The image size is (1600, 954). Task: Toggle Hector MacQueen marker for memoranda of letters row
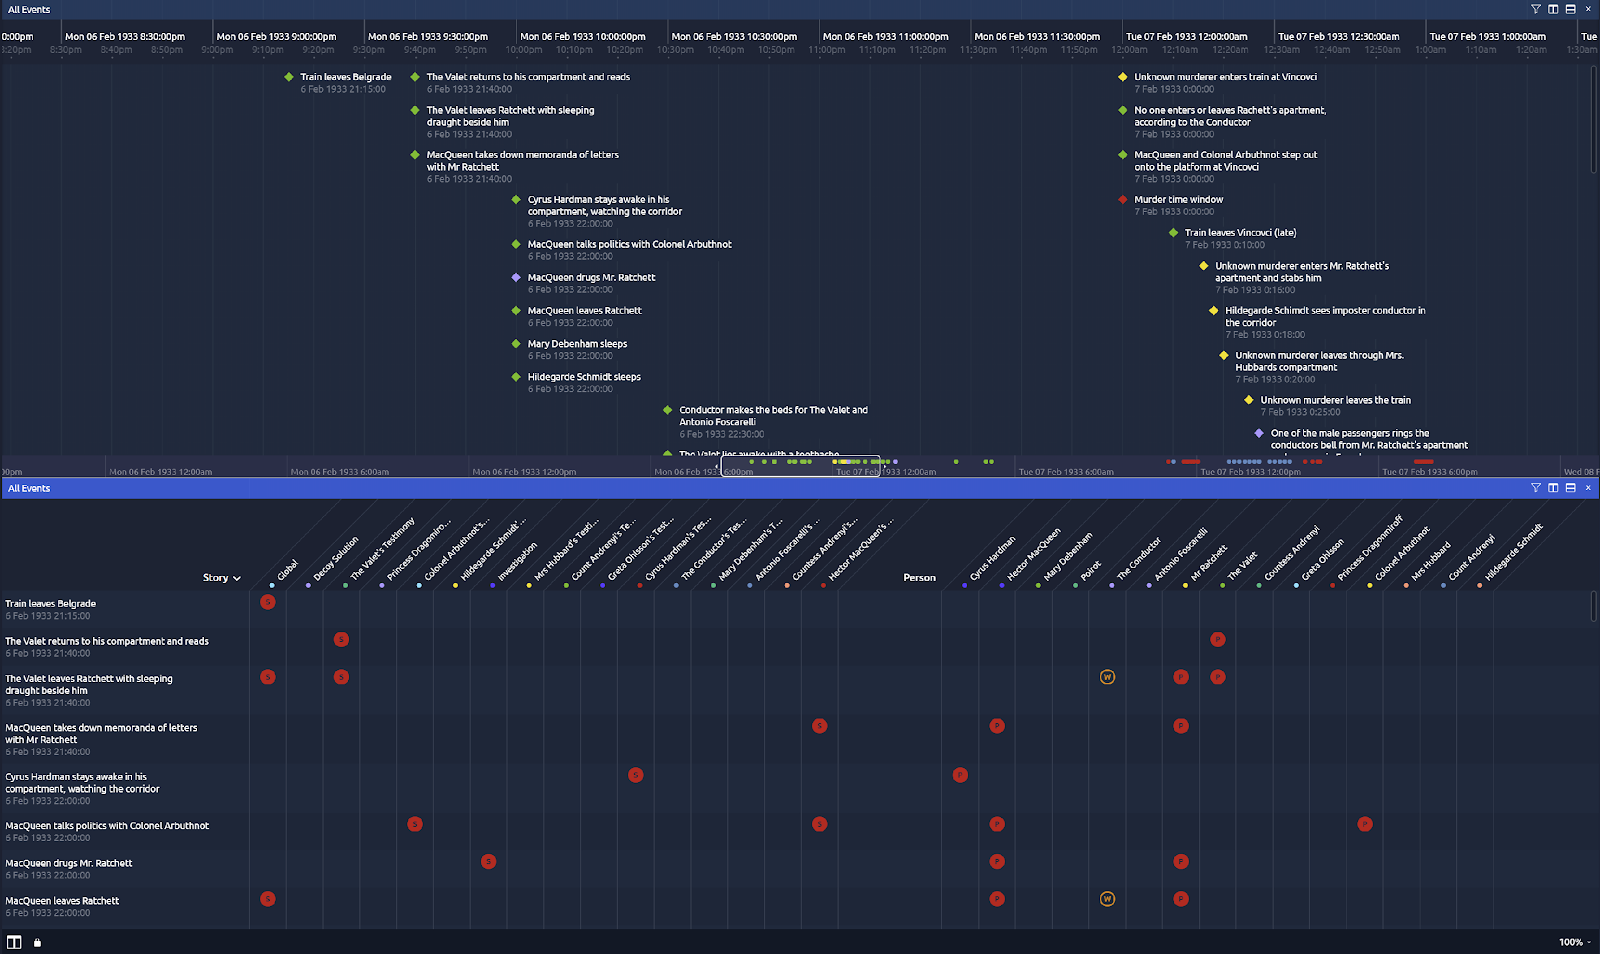tap(997, 726)
